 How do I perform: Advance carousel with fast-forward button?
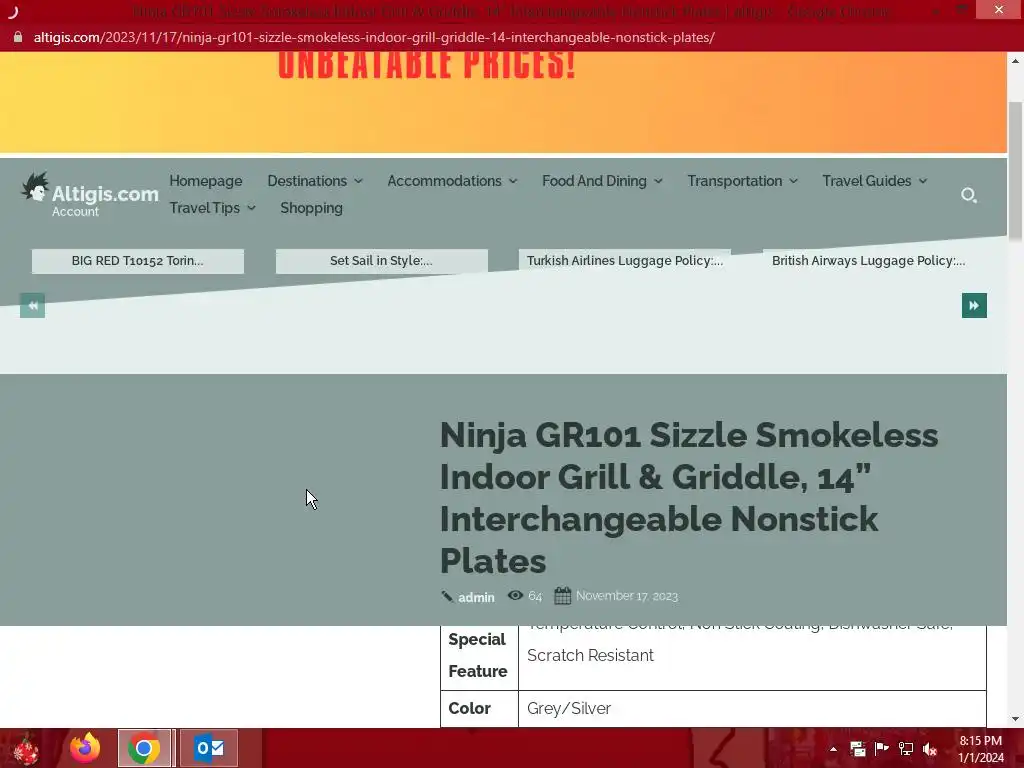974,306
